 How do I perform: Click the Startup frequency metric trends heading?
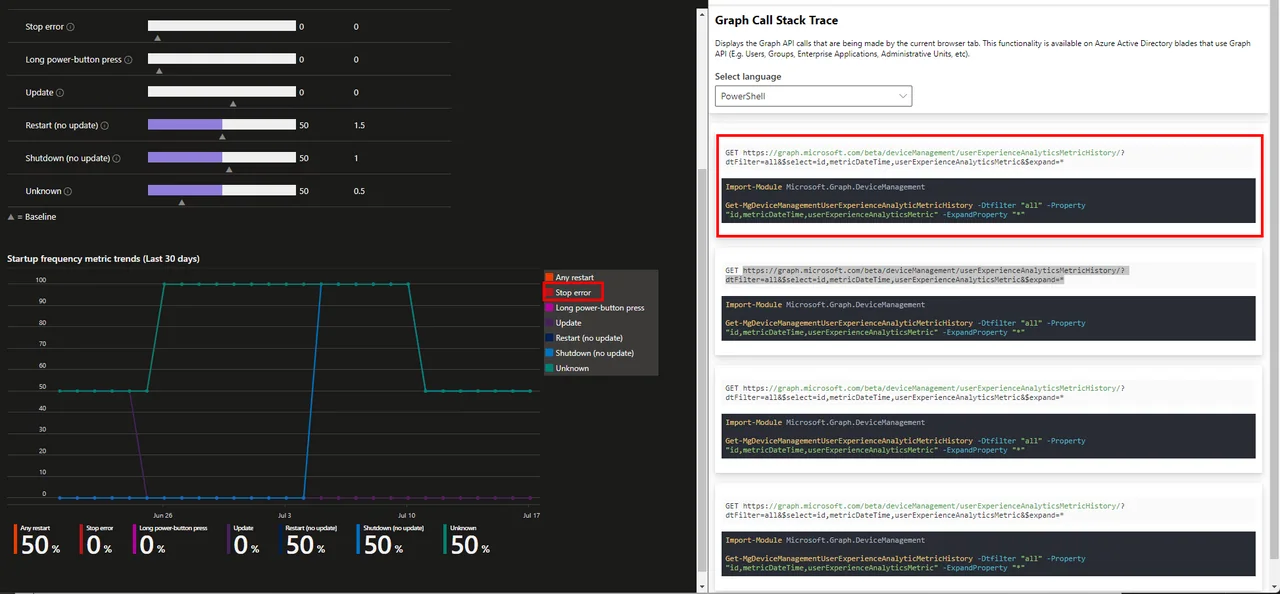(103, 258)
